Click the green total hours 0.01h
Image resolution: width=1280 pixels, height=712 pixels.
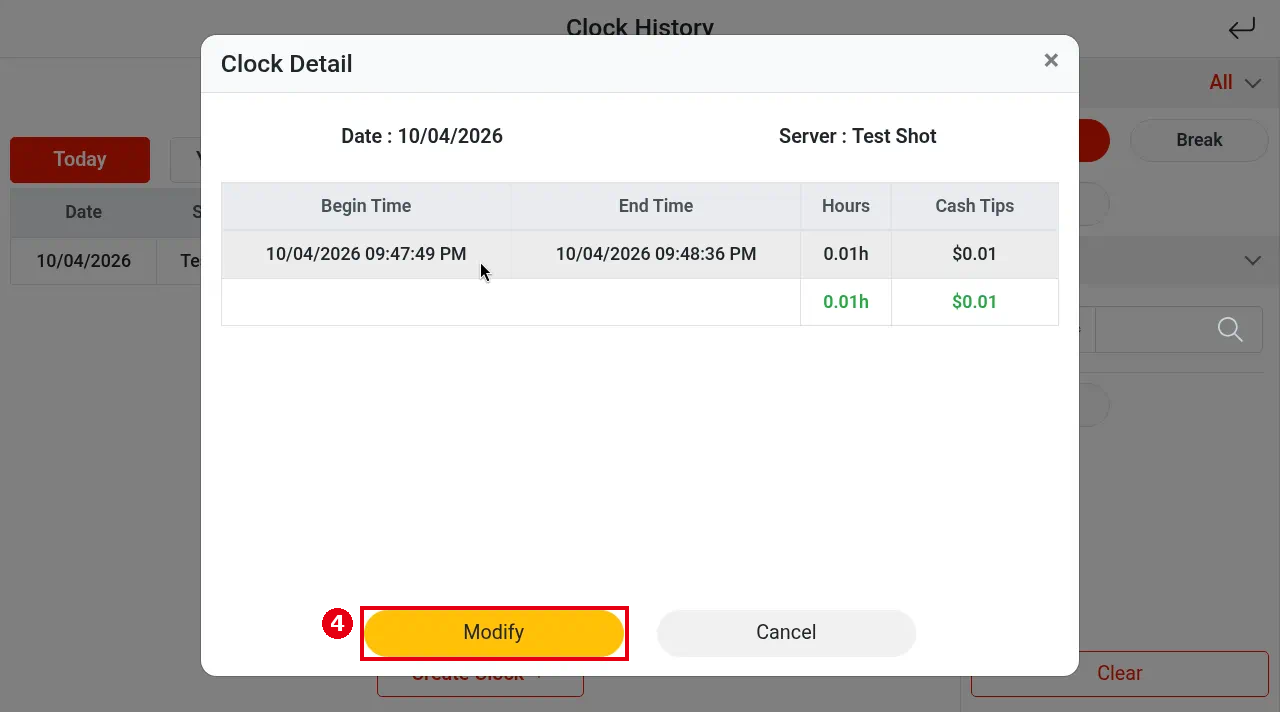point(846,302)
